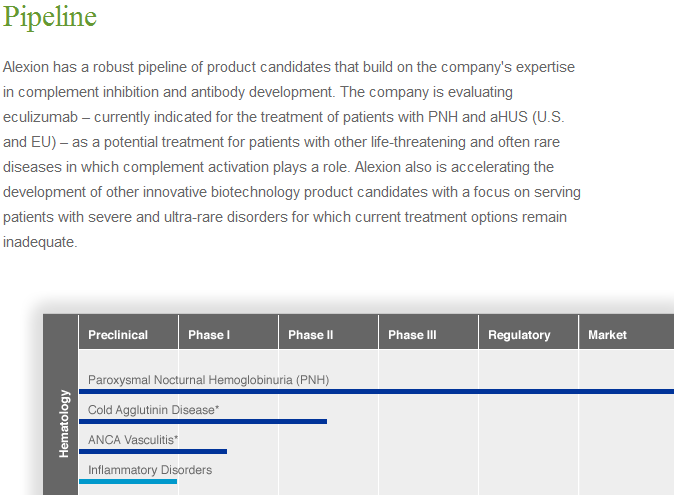This screenshot has height=495, width=674.
Task: Click the paragraph's first line starting with Alexion
Action: (x=289, y=67)
